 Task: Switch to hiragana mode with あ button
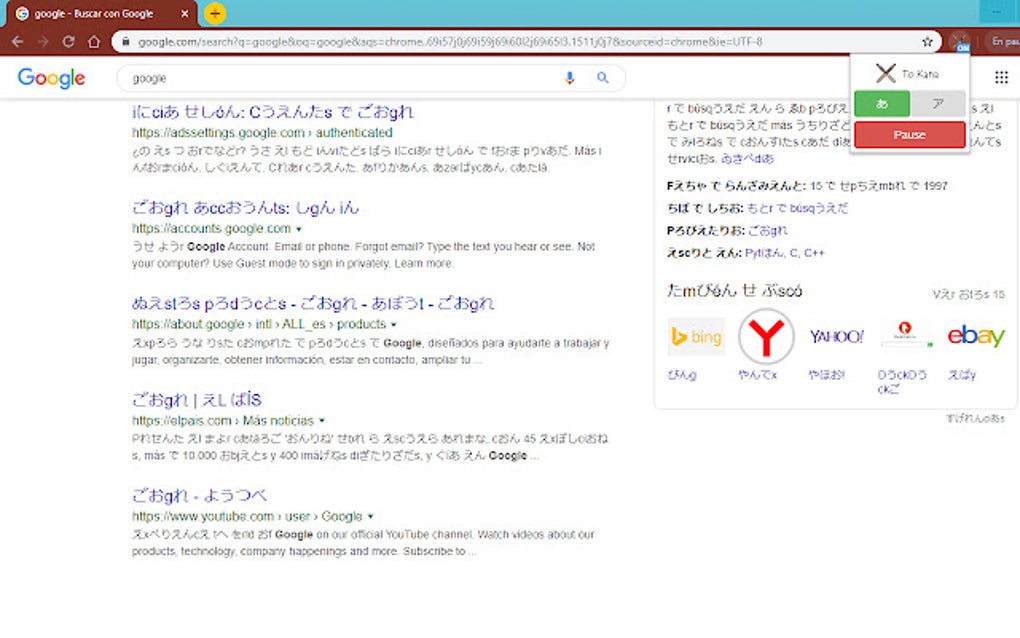881,104
